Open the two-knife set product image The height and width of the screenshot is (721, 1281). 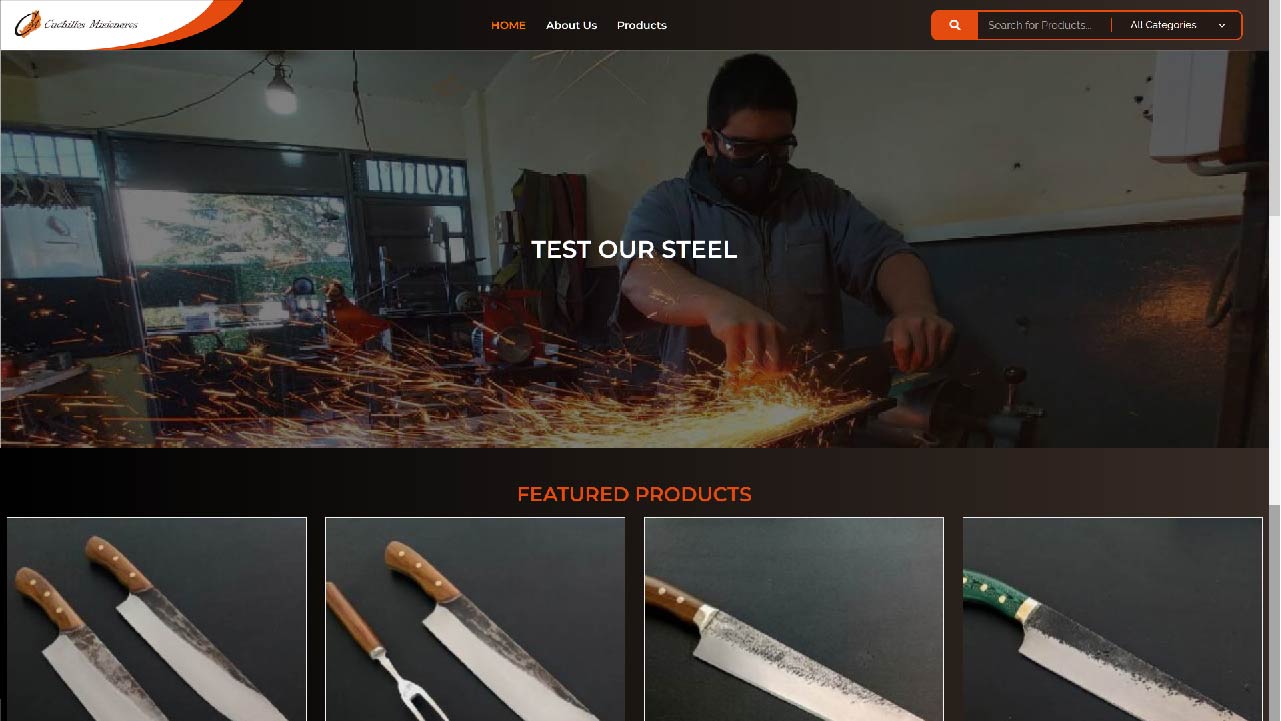(x=157, y=619)
